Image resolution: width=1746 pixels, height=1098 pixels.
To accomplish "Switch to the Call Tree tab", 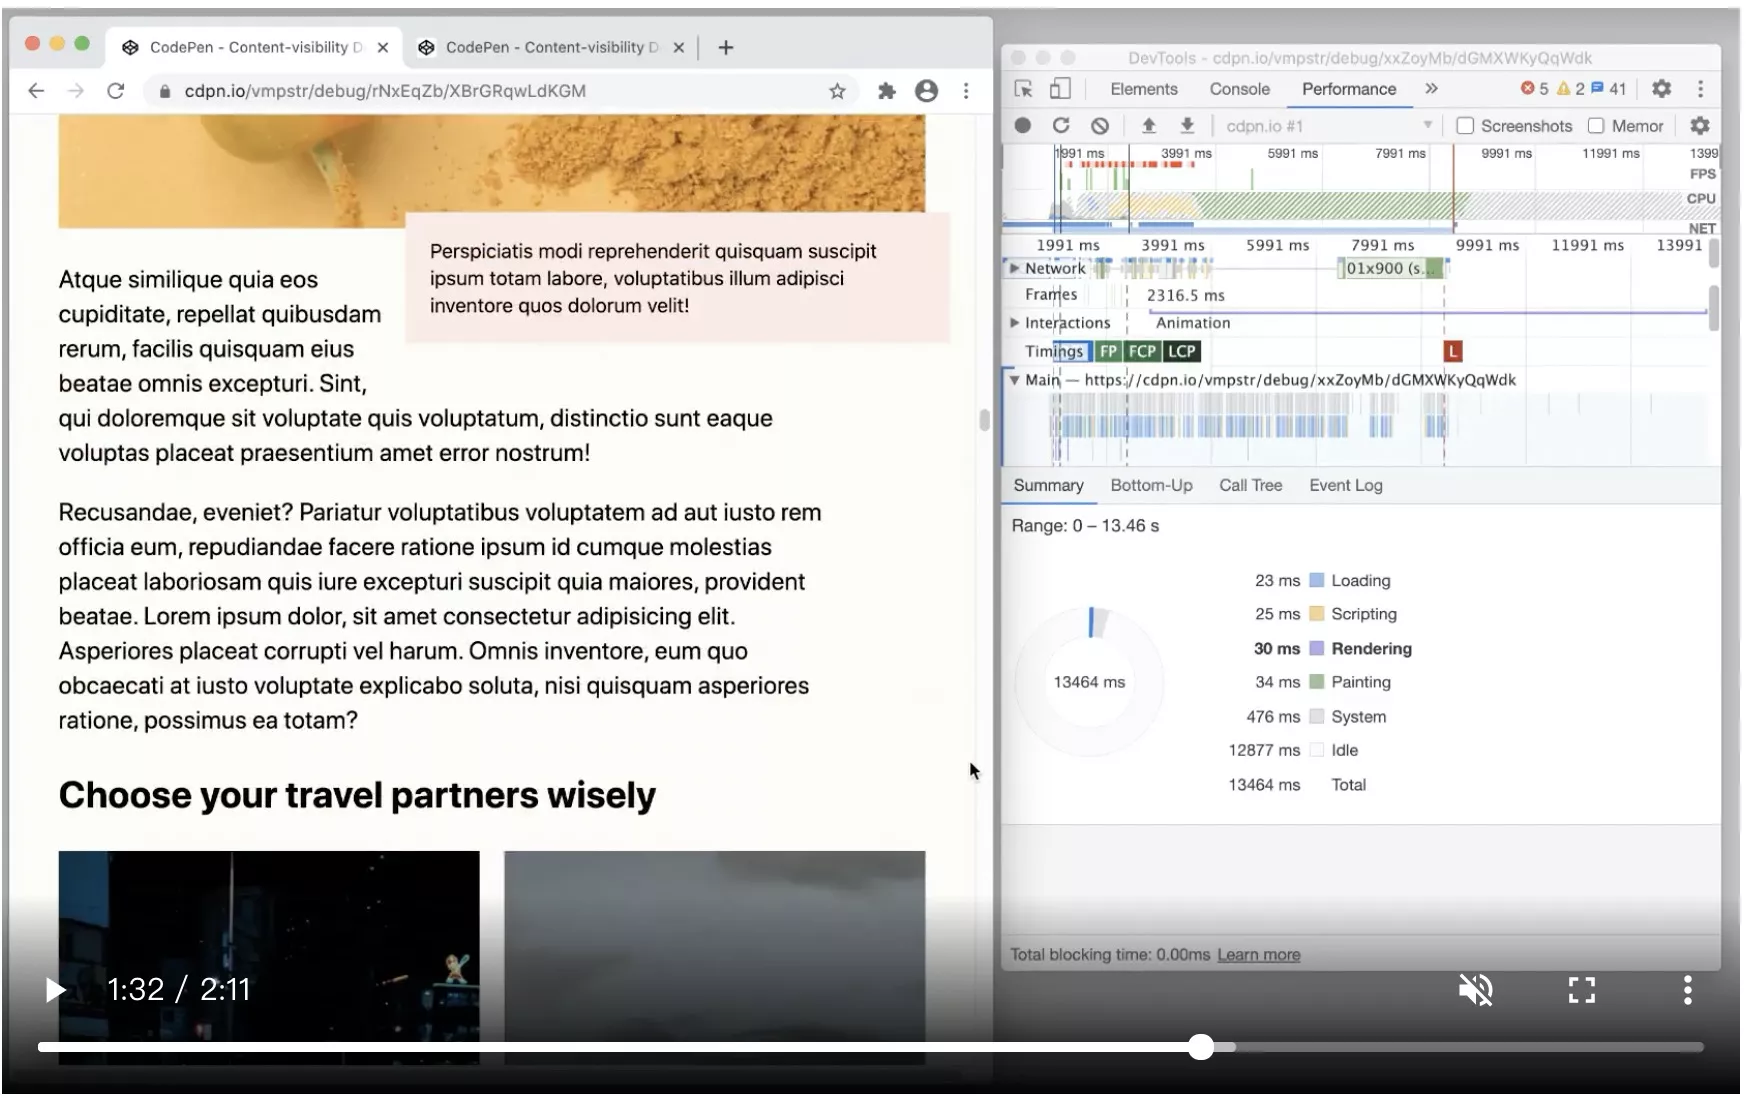I will (x=1250, y=485).
